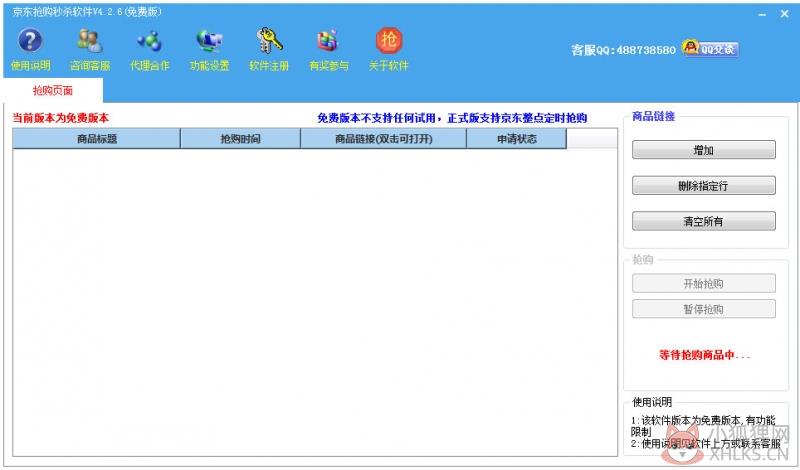This screenshot has width=800, height=470.
Task: Open 咨询客服 customer service icon
Action: (x=90, y=49)
